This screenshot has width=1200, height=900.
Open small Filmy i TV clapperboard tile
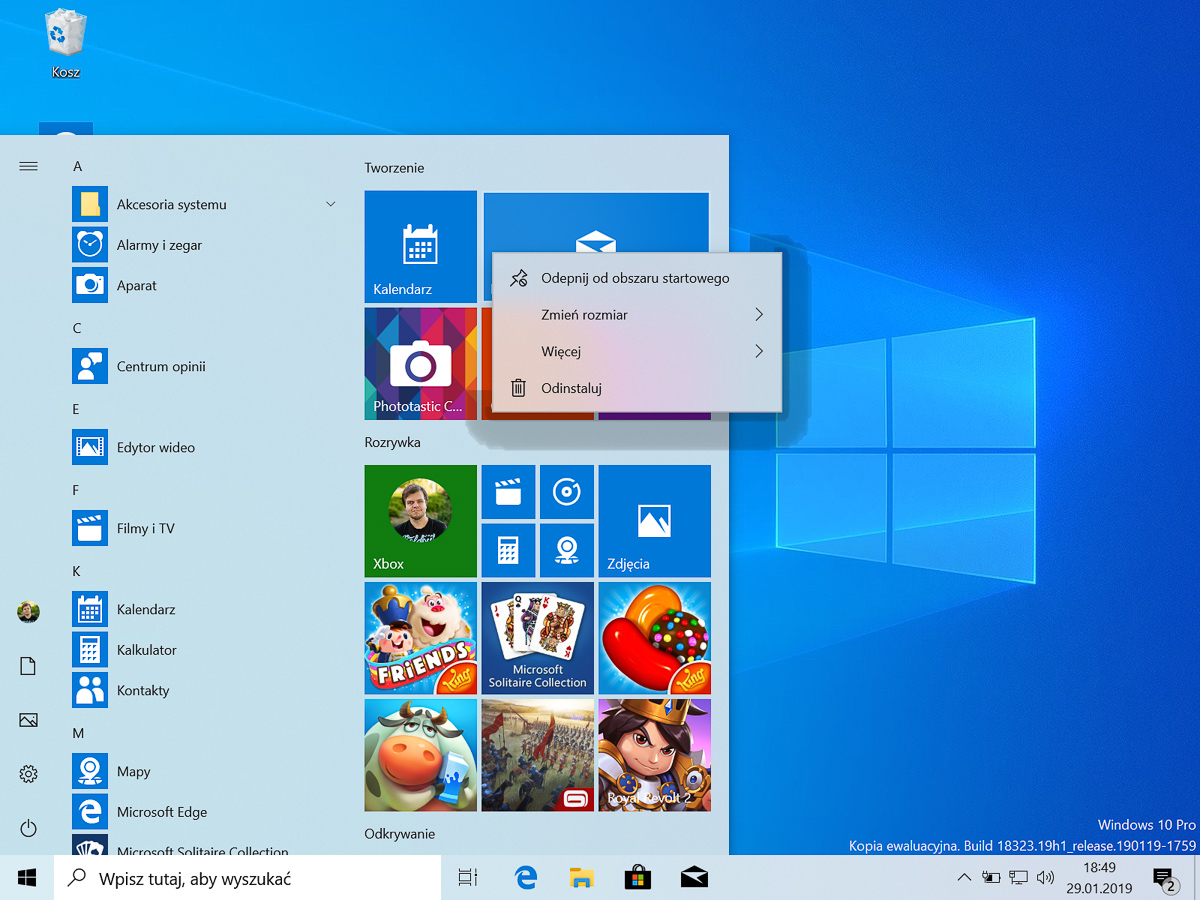(x=509, y=492)
